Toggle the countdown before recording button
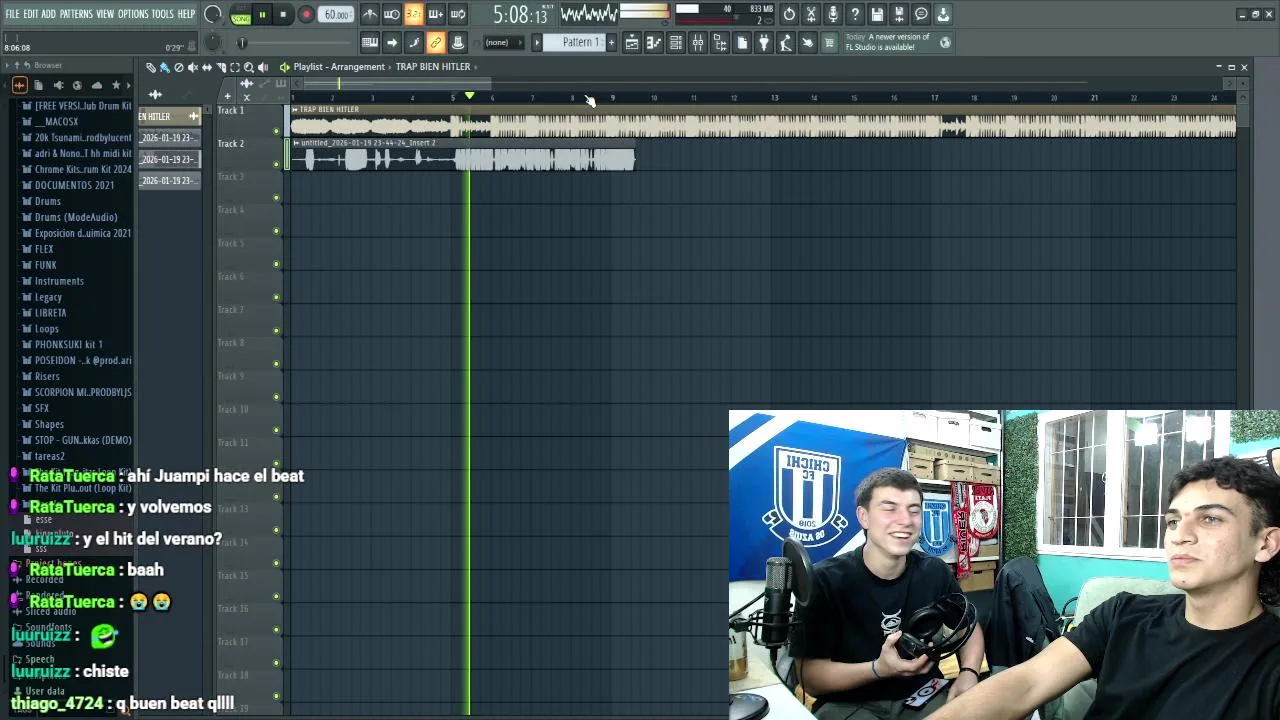Viewport: 1280px width, 720px height. 413,14
